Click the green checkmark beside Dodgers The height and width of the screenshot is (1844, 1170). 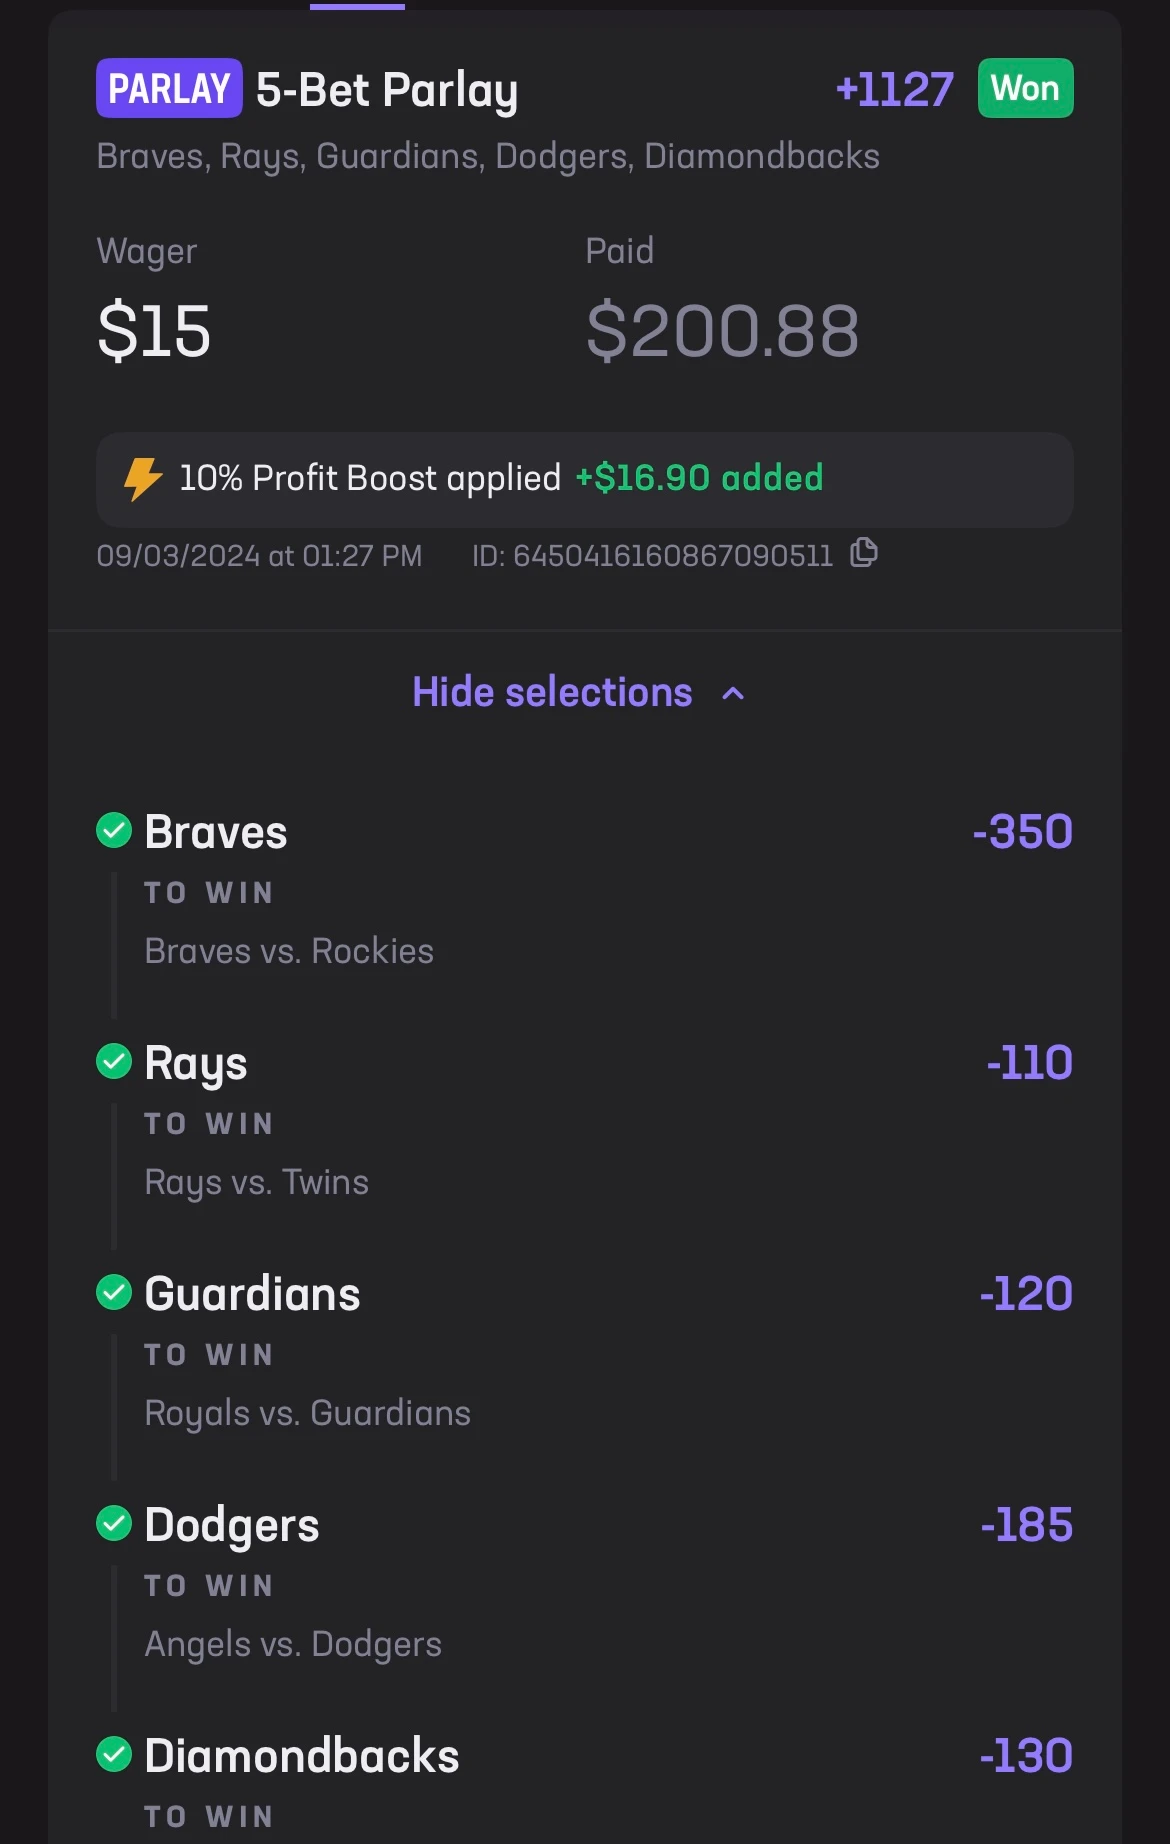114,1523
